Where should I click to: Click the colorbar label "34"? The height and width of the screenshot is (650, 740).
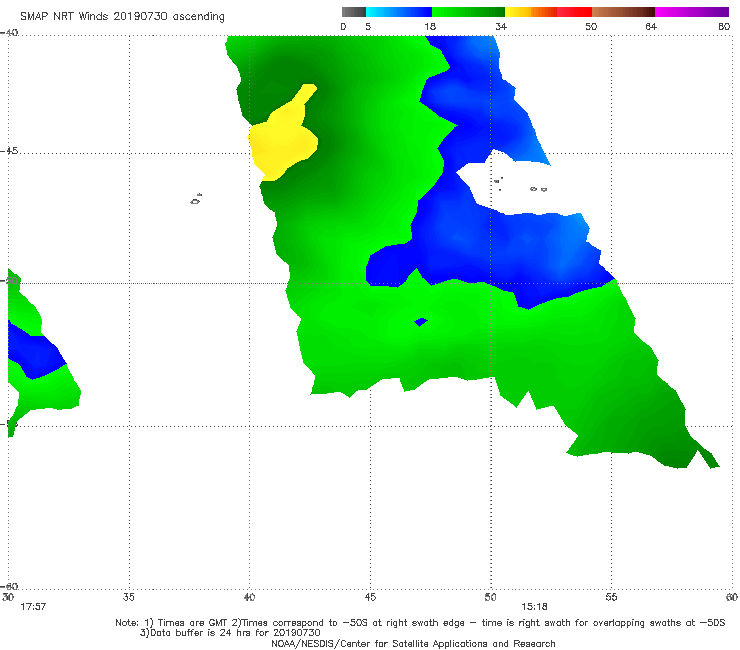coord(501,26)
